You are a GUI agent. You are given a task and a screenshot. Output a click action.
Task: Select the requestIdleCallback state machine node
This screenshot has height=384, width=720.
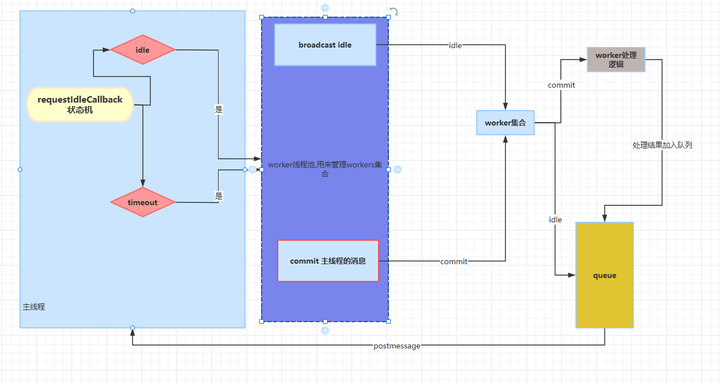(x=80, y=105)
